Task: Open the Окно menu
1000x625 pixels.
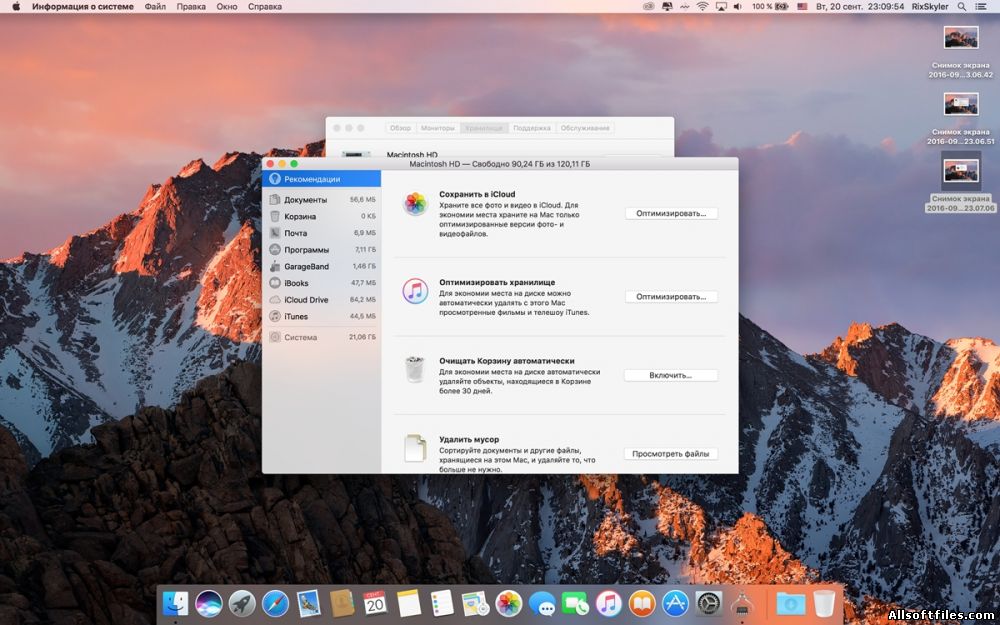Action: (x=226, y=6)
